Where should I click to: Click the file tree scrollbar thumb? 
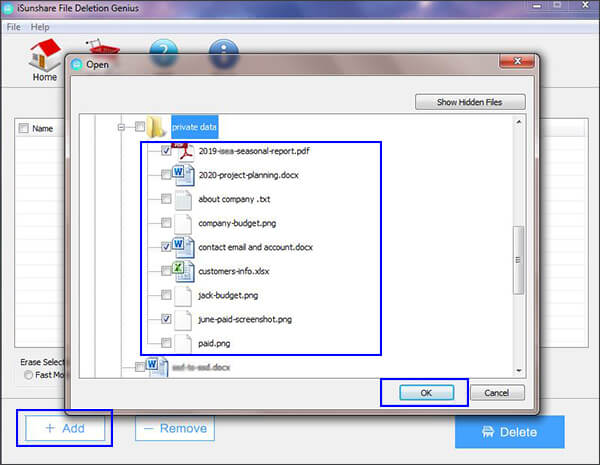coord(518,260)
